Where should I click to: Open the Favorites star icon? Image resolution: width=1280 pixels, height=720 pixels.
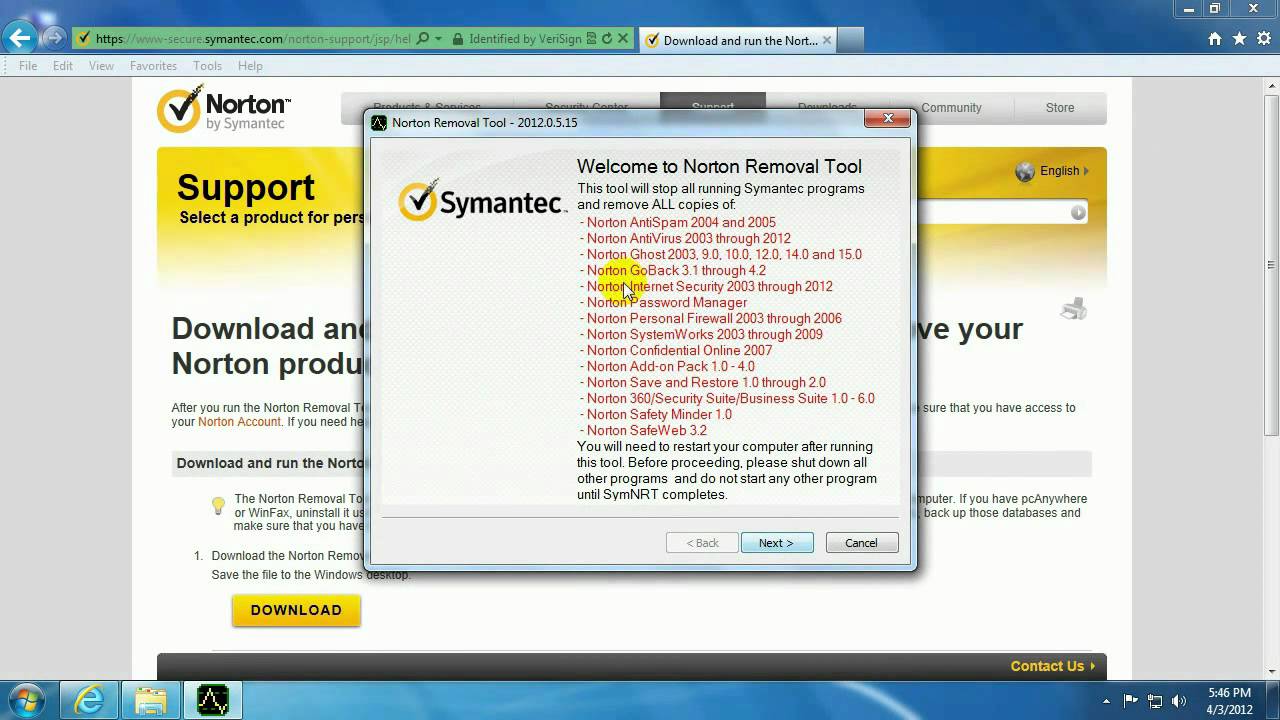[1239, 39]
